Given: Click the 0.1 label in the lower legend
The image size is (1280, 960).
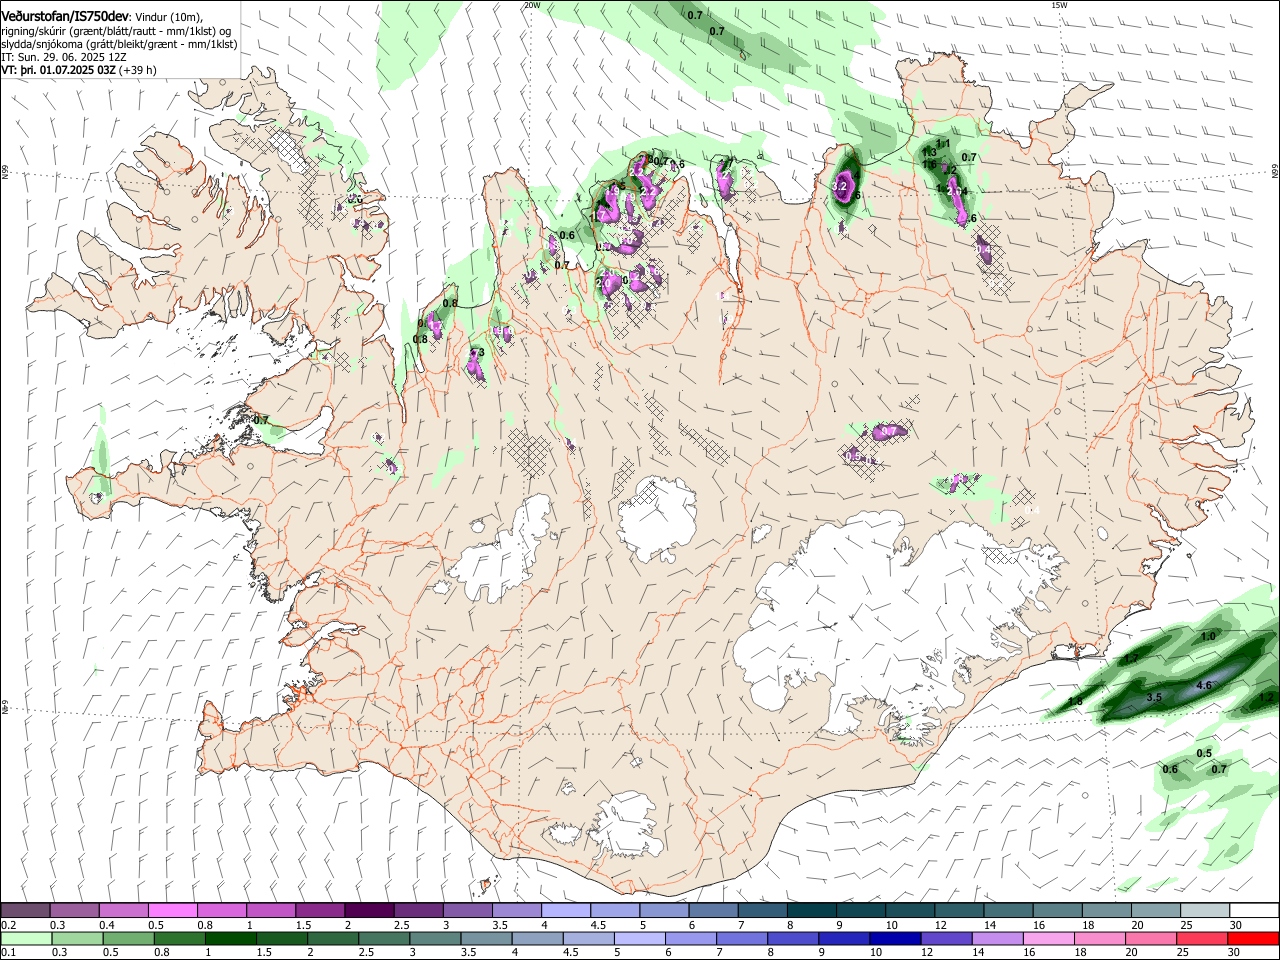Looking at the screenshot, I should (8, 953).
